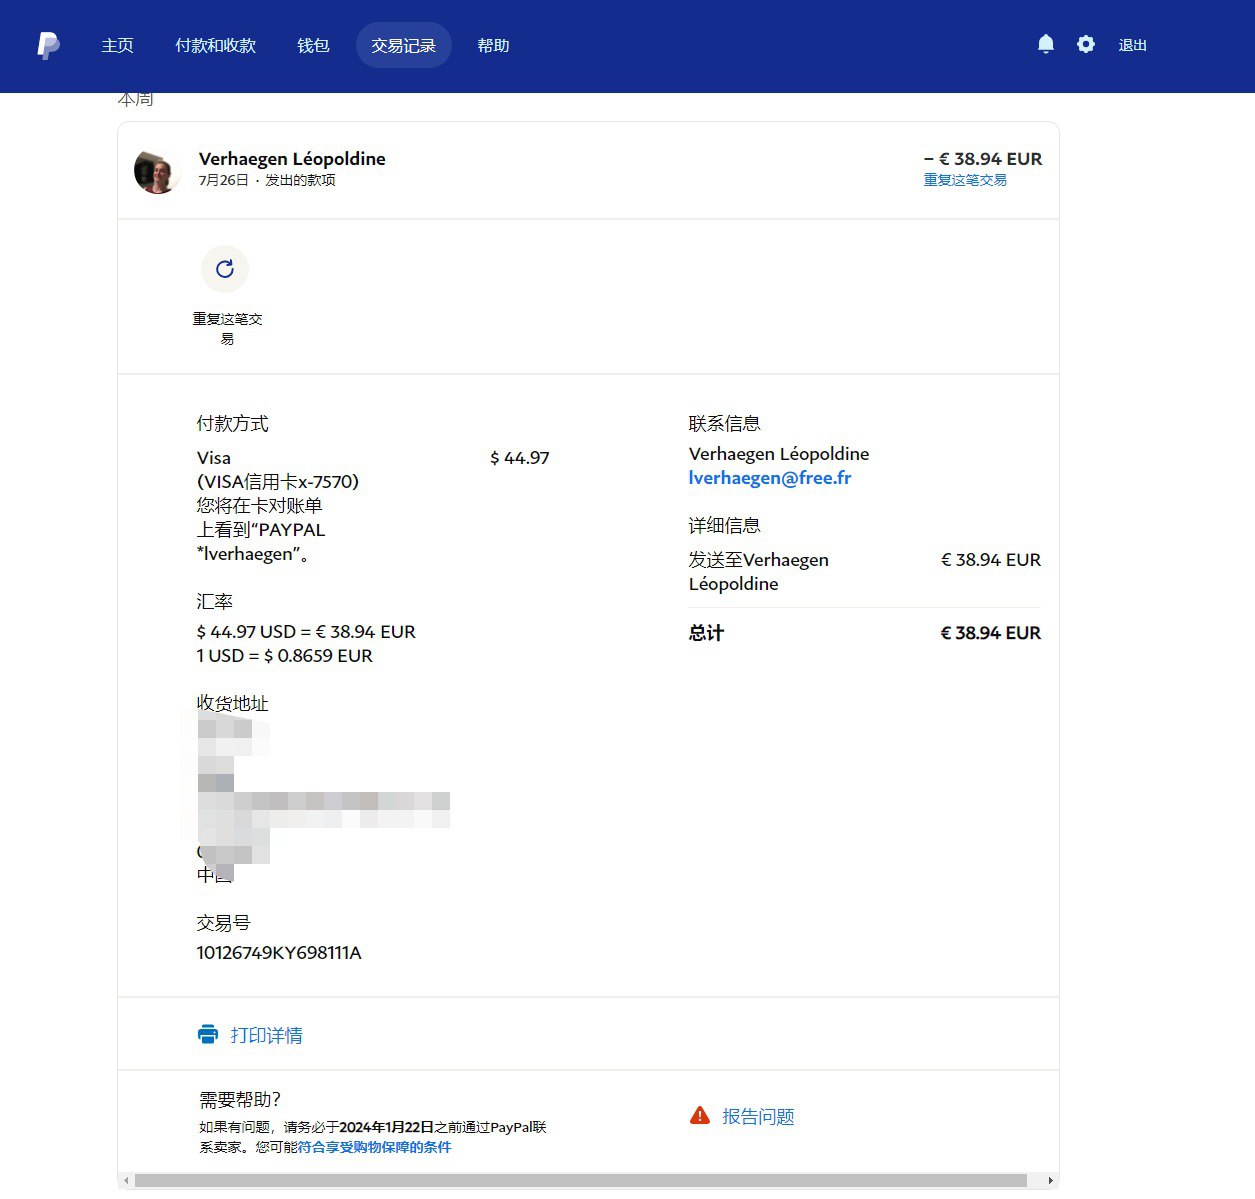Select the 交易记录 tab
This screenshot has height=1199, width=1255.
[403, 46]
